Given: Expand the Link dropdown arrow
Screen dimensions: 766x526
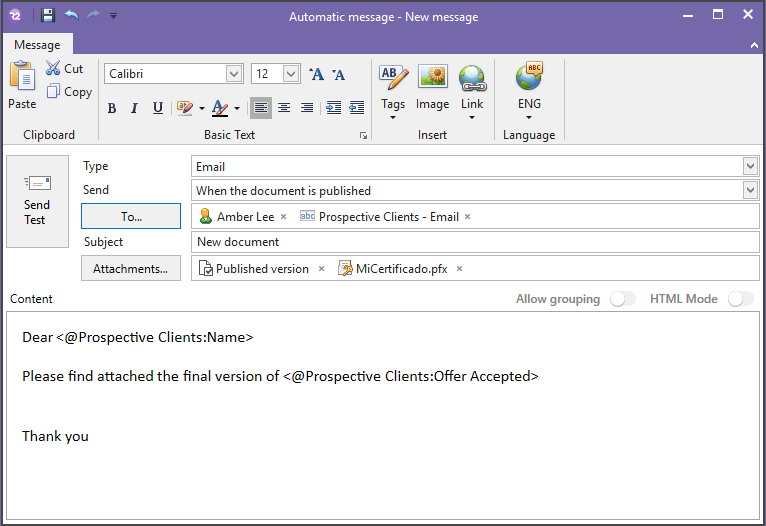Looking at the screenshot, I should point(472,118).
